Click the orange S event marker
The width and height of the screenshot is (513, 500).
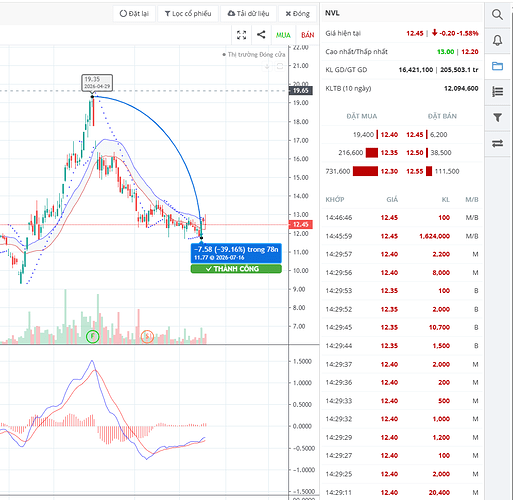(147, 337)
